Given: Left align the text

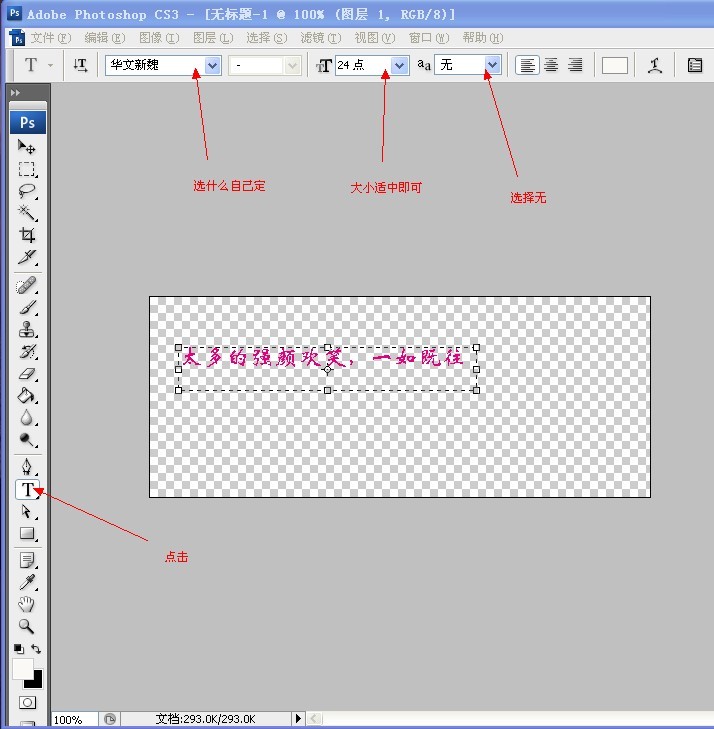Looking at the screenshot, I should click(527, 65).
